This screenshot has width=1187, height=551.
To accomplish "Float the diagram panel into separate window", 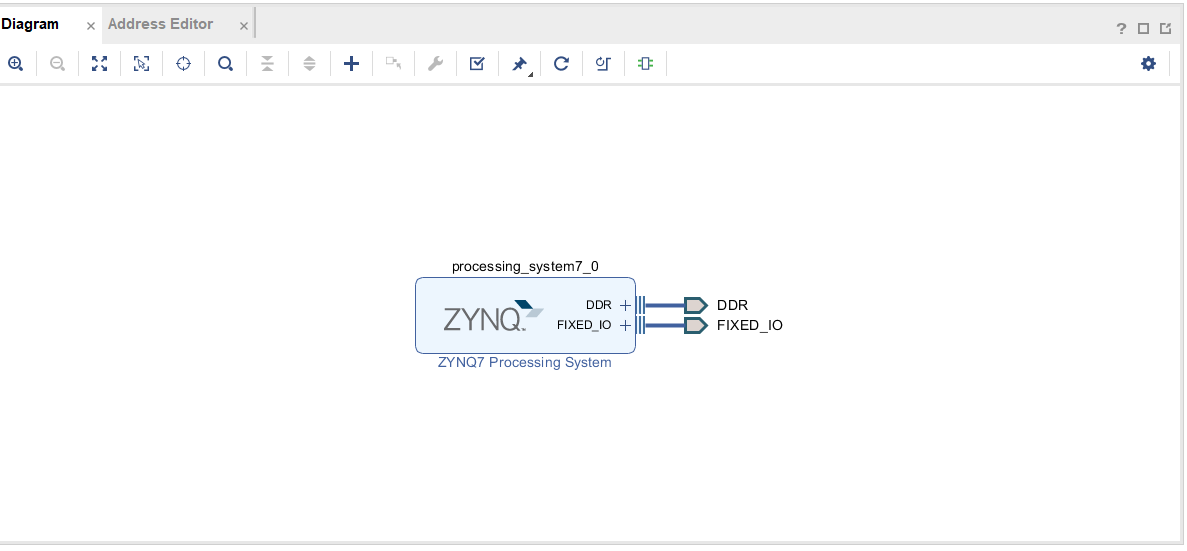I will point(1166,29).
